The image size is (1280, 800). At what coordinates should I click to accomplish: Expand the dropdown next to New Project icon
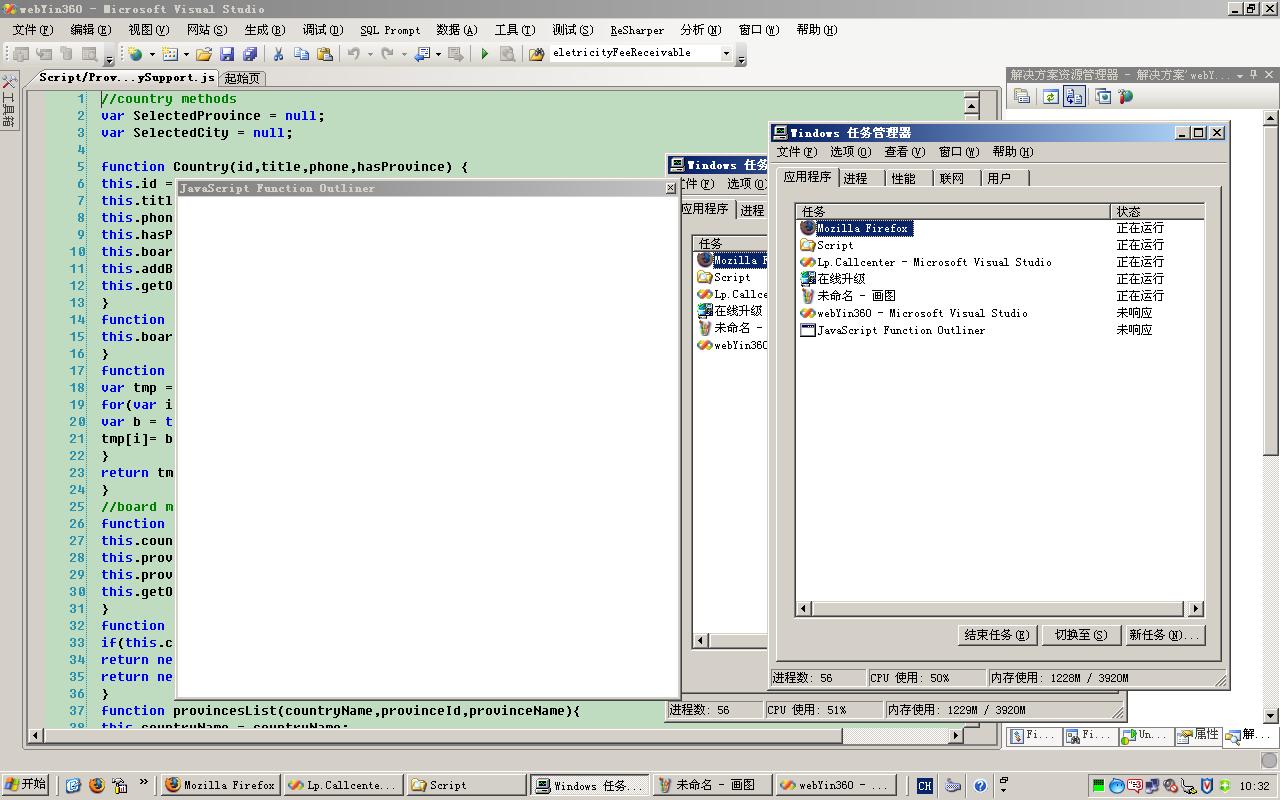tap(153, 54)
